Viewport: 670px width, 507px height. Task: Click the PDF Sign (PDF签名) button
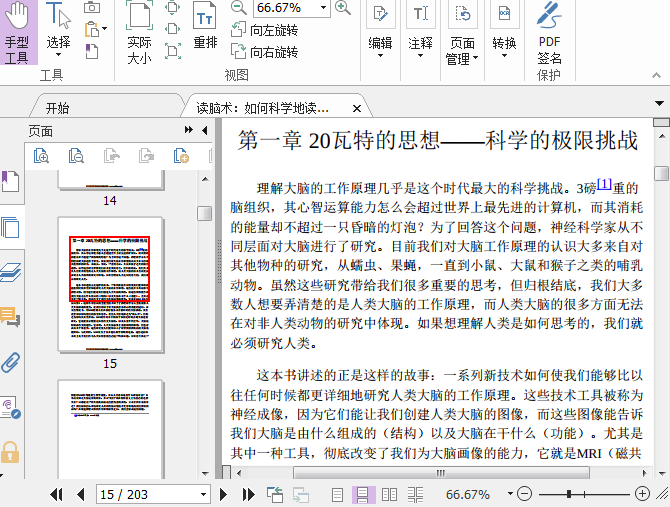click(549, 33)
